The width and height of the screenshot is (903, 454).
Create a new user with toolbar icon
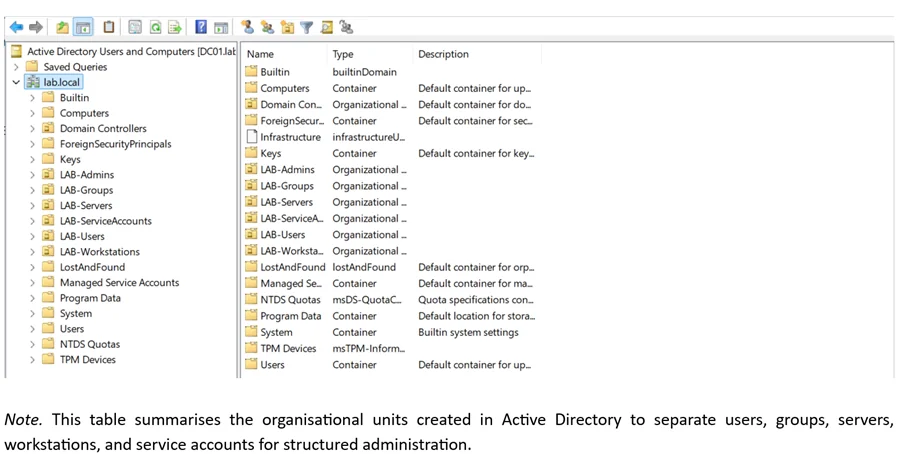(x=248, y=27)
